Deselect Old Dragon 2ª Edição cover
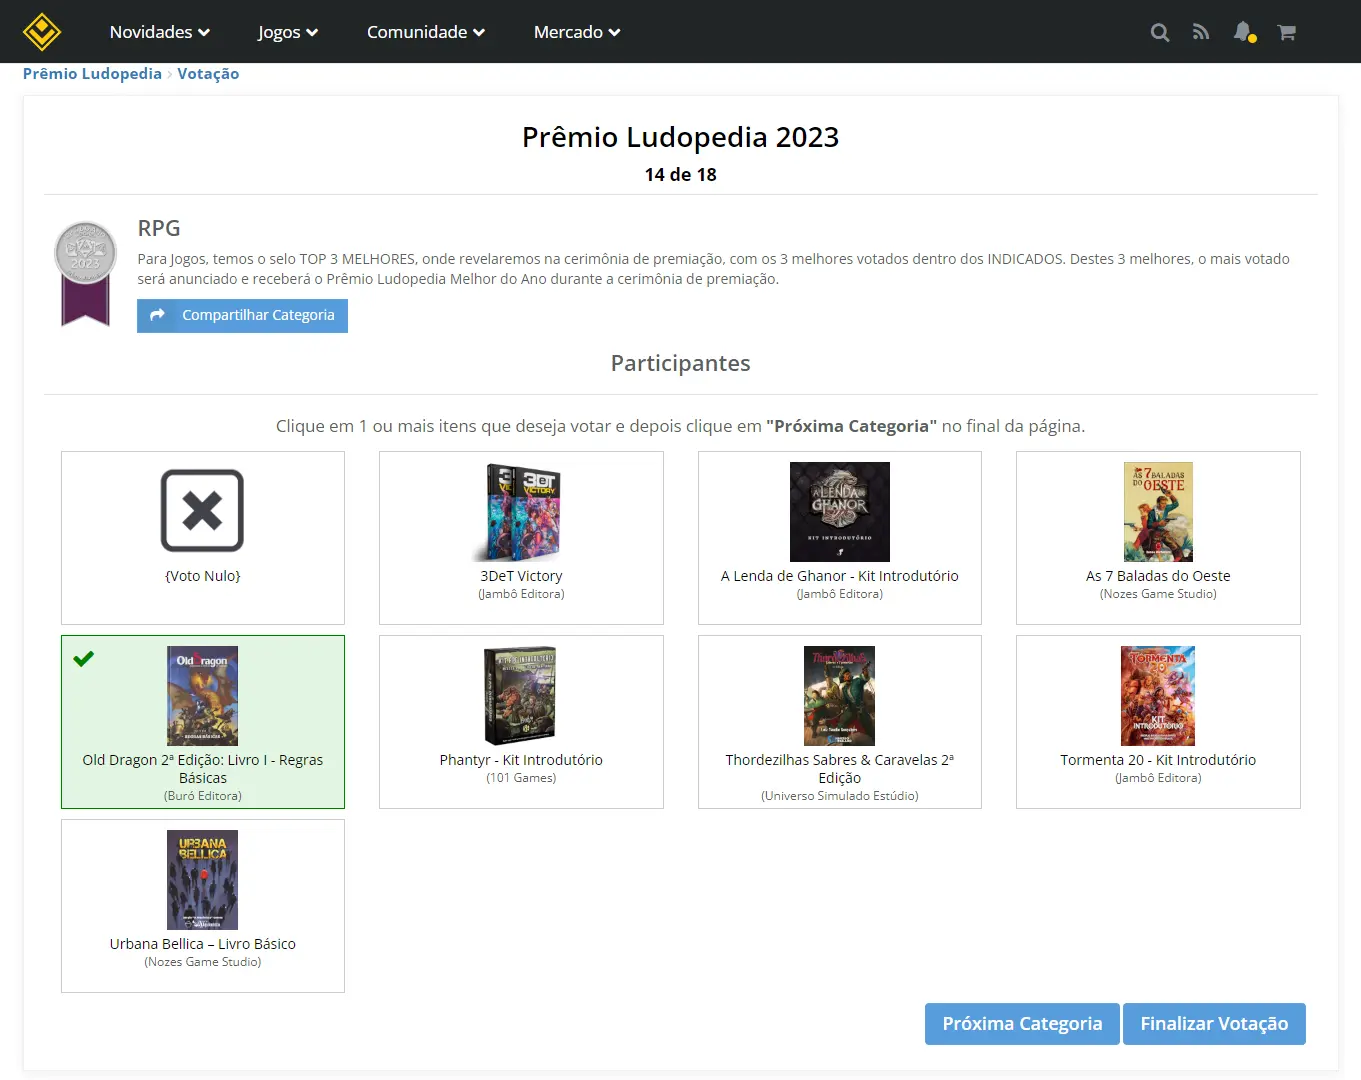1361x1080 pixels. [202, 696]
